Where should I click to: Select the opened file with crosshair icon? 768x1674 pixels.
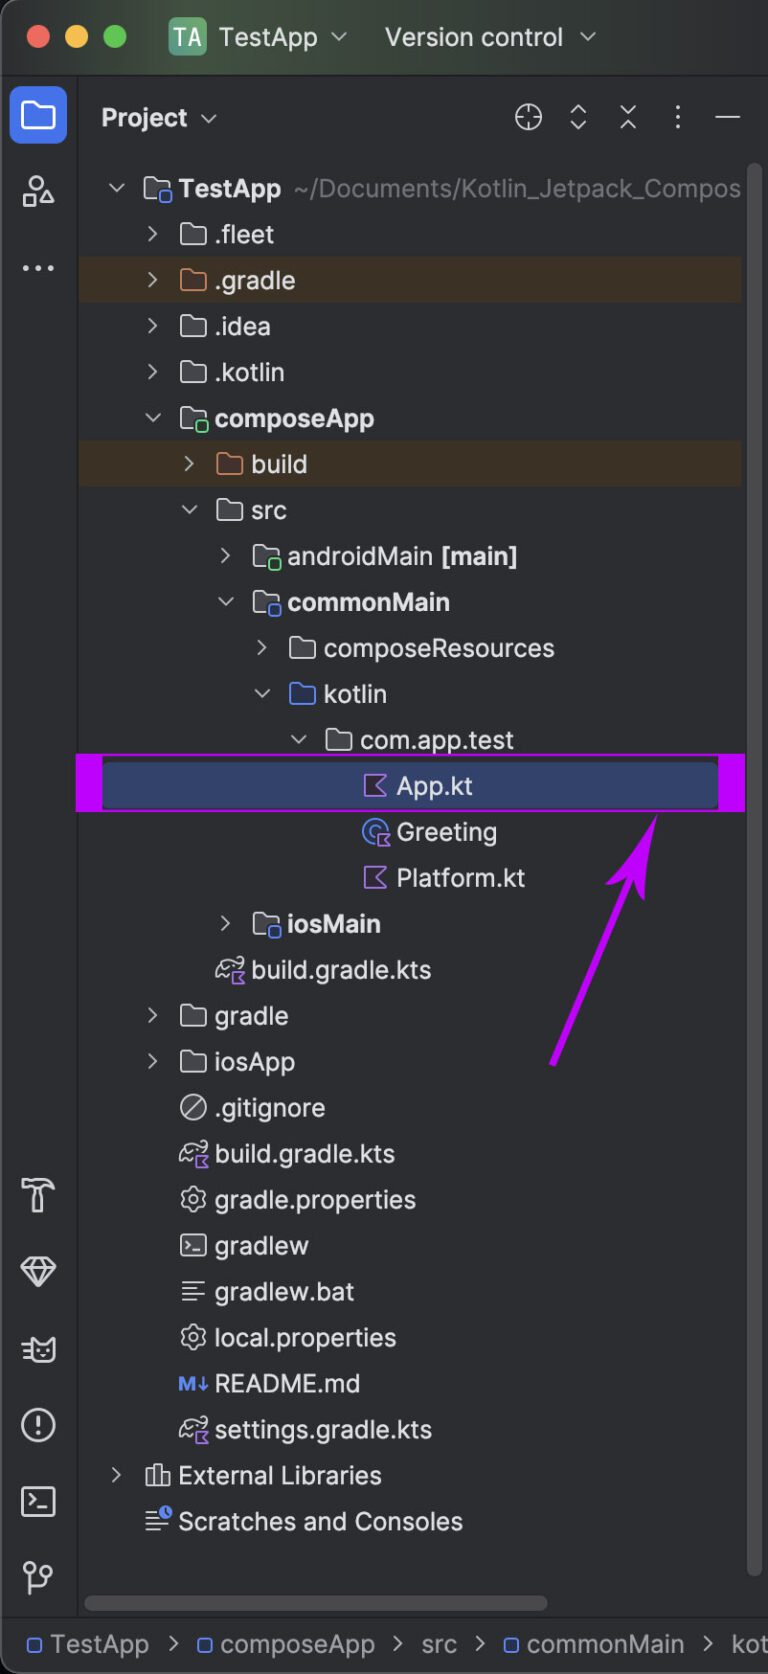(x=528, y=117)
